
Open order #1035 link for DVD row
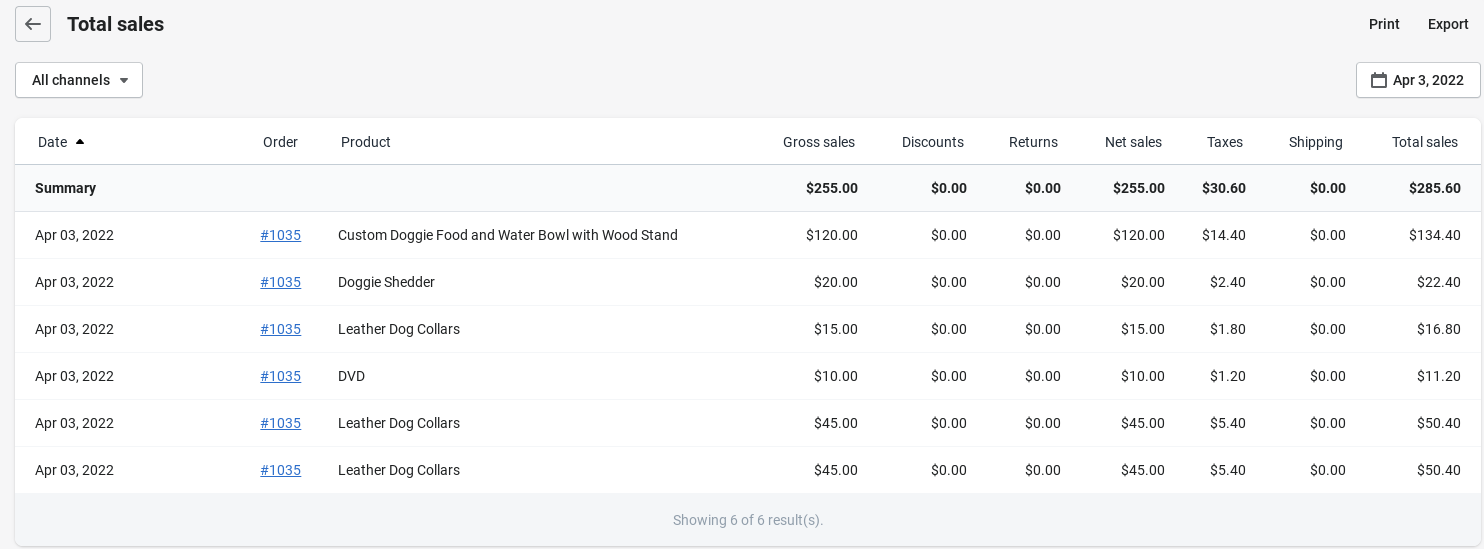click(x=280, y=376)
